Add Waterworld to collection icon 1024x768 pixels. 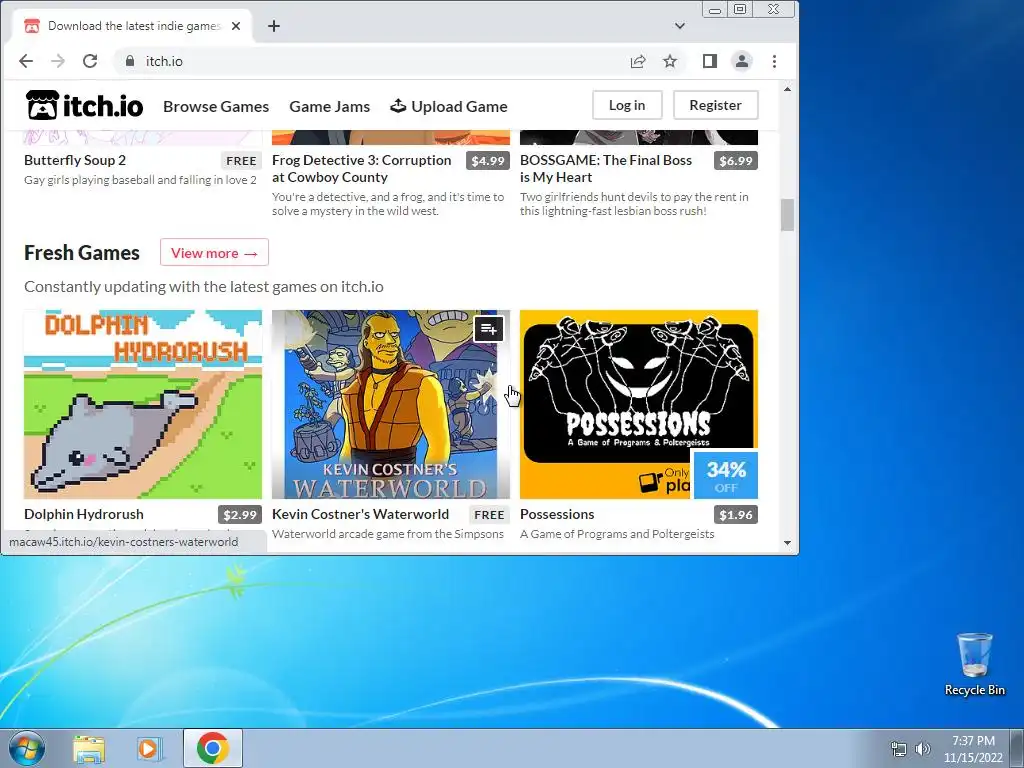(x=488, y=329)
